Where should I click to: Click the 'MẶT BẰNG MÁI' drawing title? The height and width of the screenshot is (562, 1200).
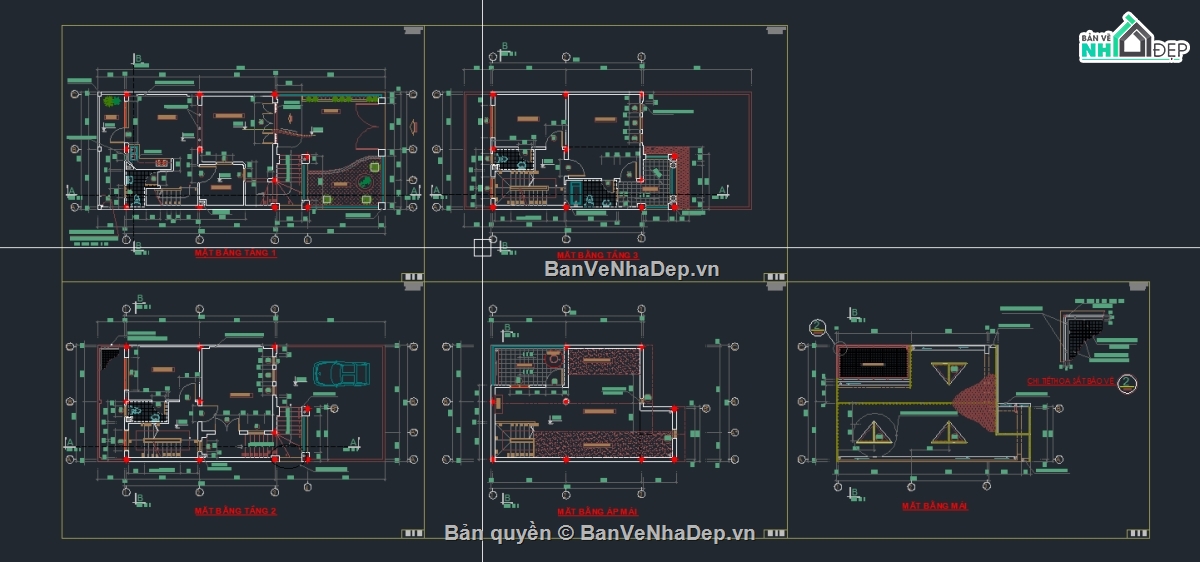(x=935, y=506)
